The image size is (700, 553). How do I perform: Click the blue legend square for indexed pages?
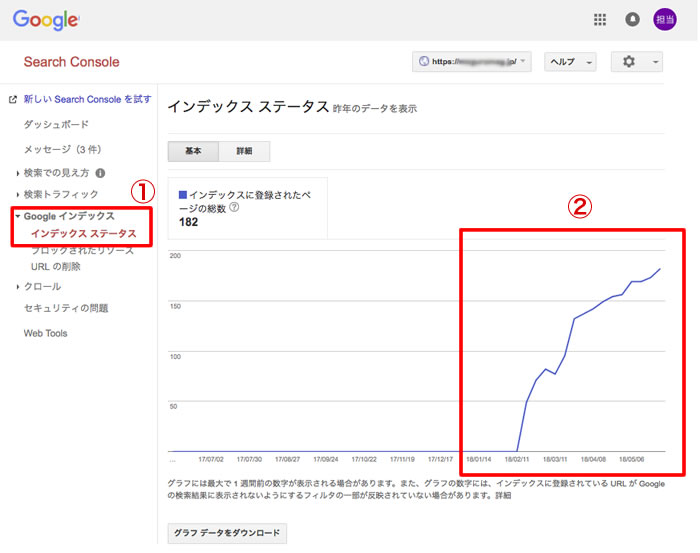(182, 193)
